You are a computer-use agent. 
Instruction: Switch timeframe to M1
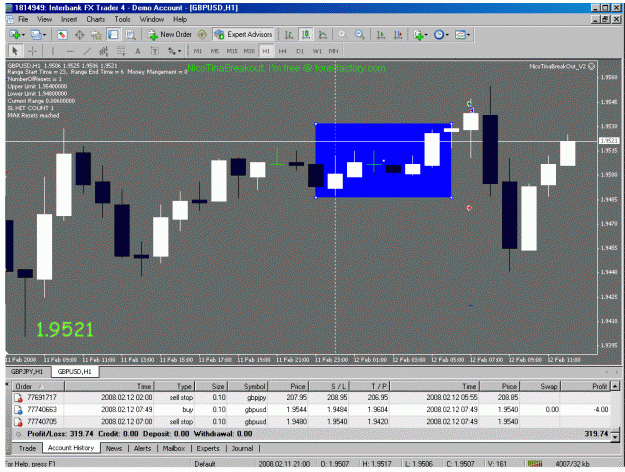198,51
